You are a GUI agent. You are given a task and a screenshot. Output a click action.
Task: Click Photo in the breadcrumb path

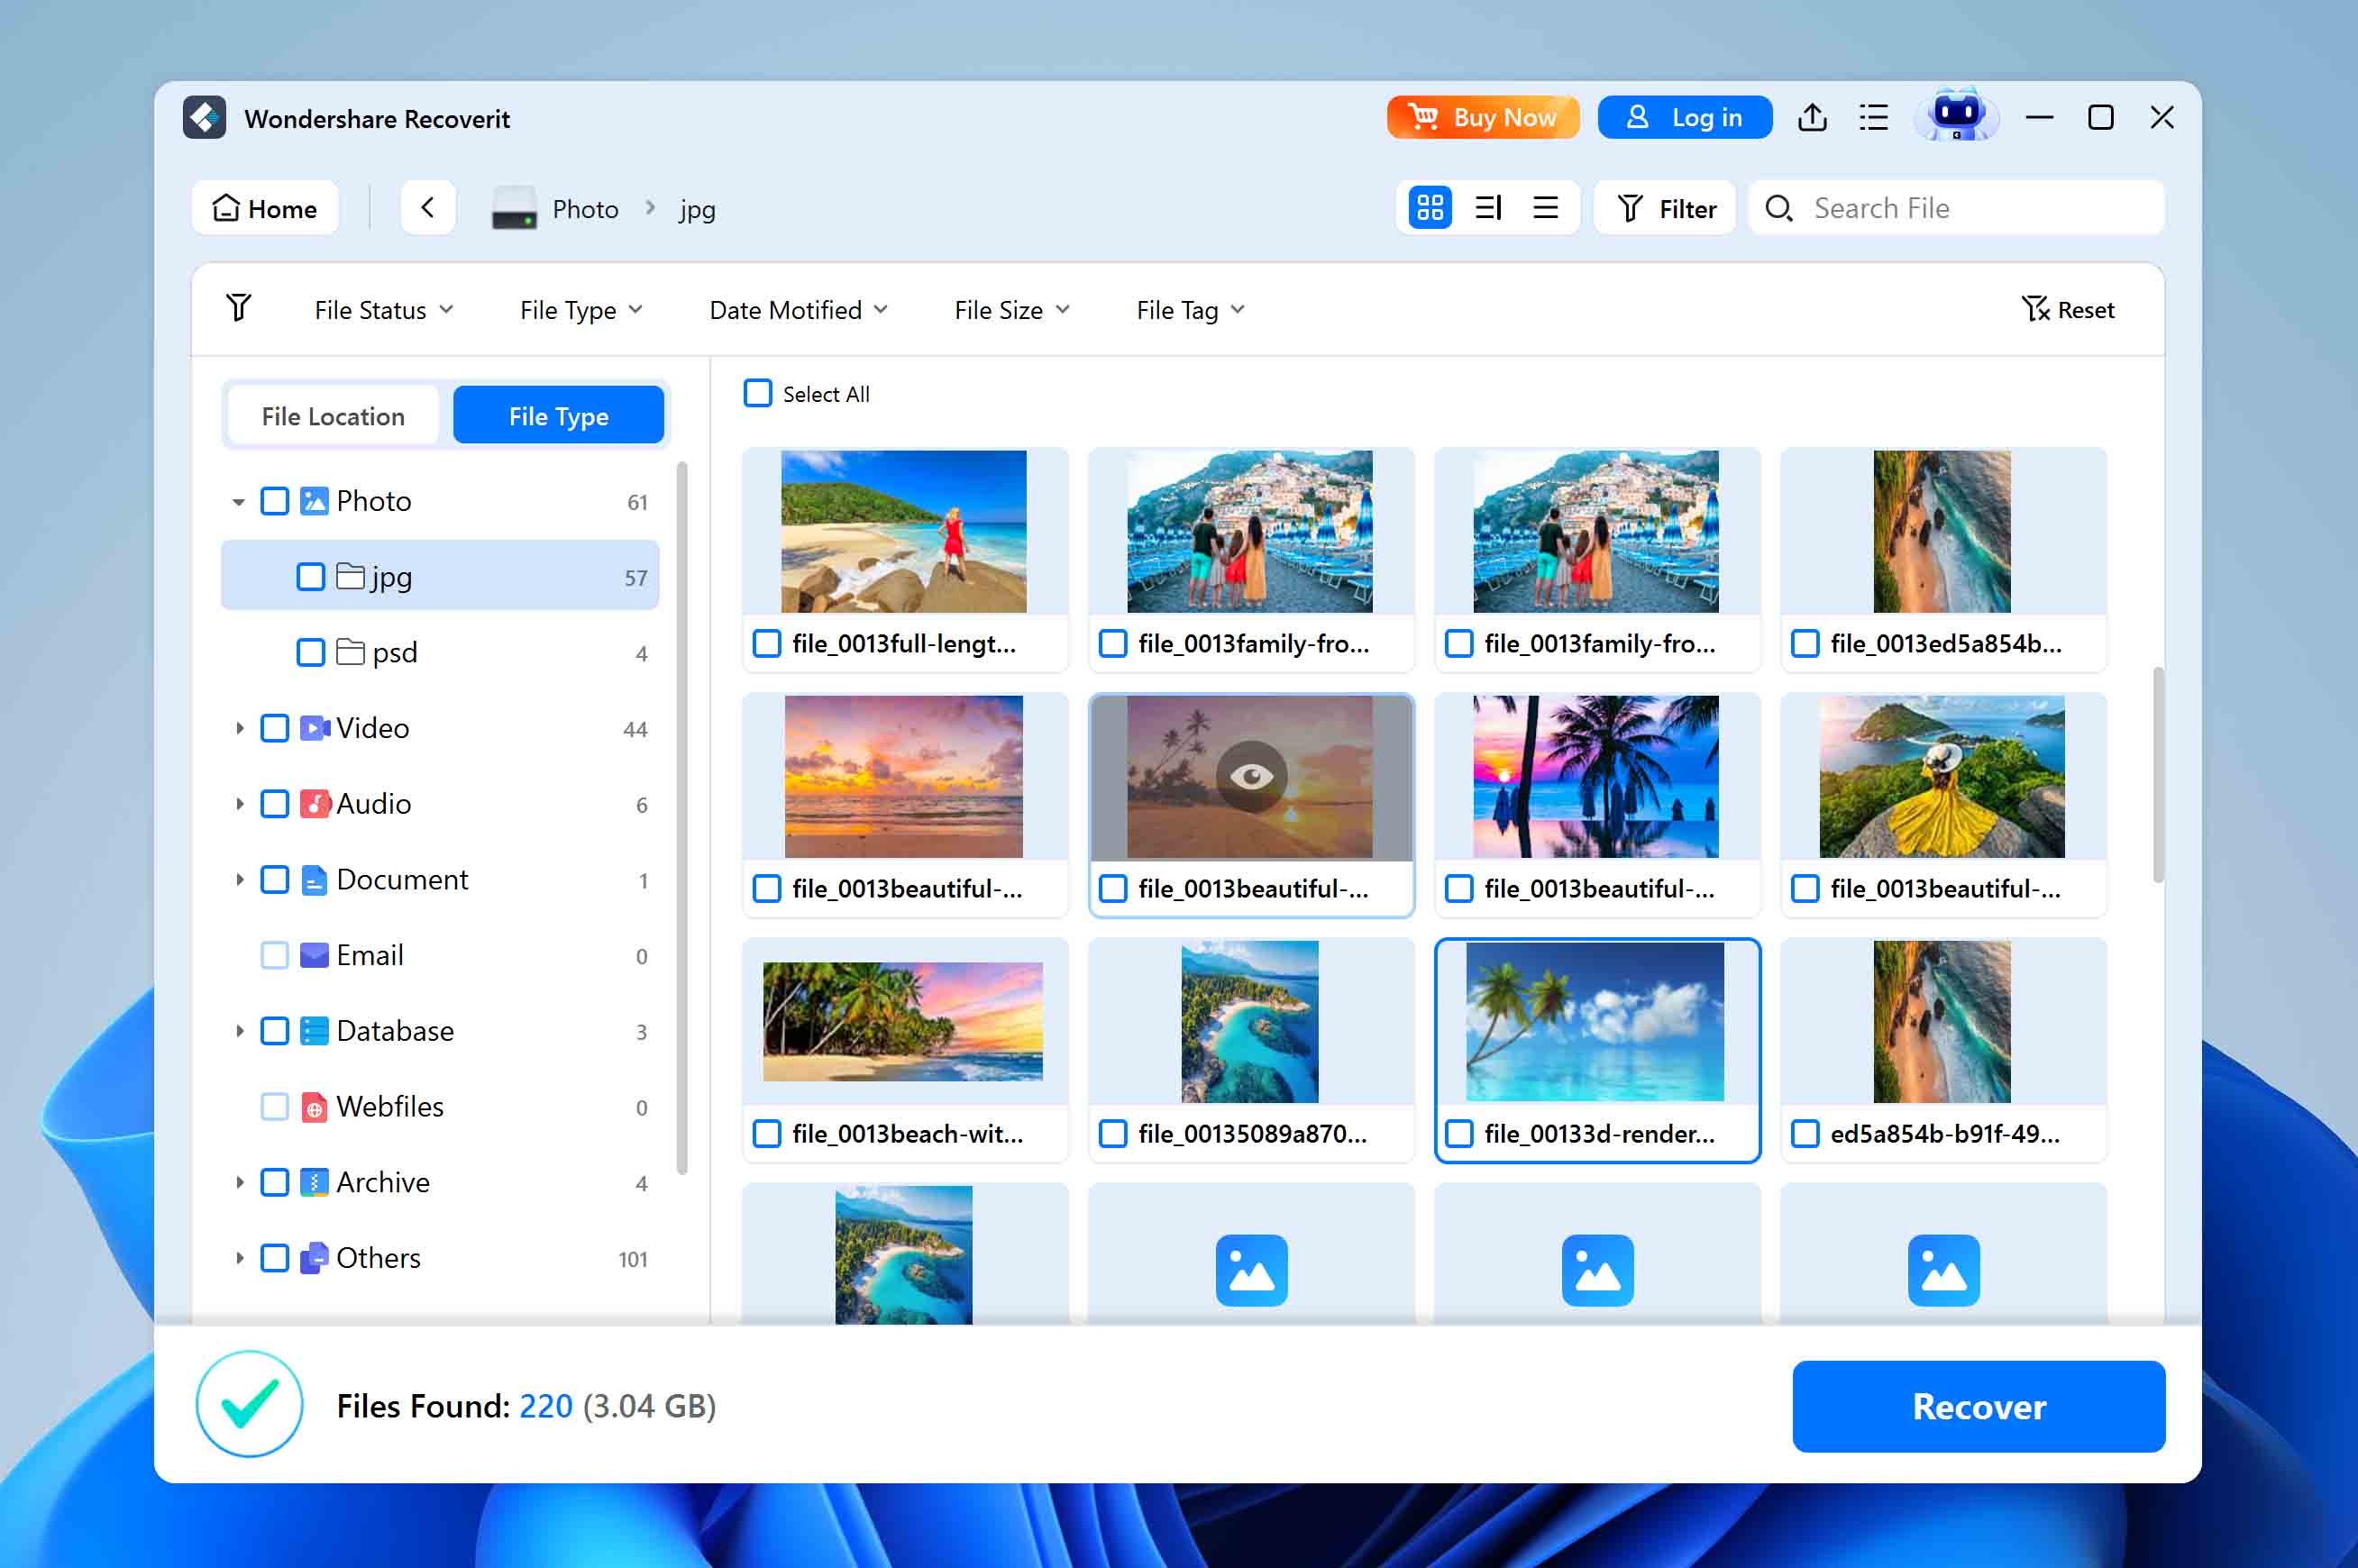pos(585,209)
